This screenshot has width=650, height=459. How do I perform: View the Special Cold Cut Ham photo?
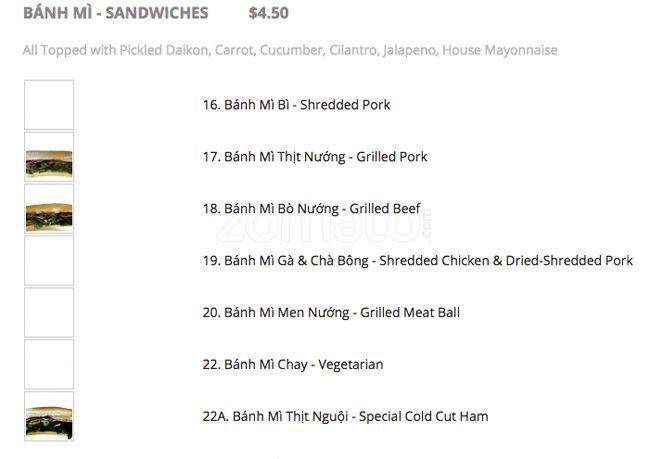coord(49,417)
